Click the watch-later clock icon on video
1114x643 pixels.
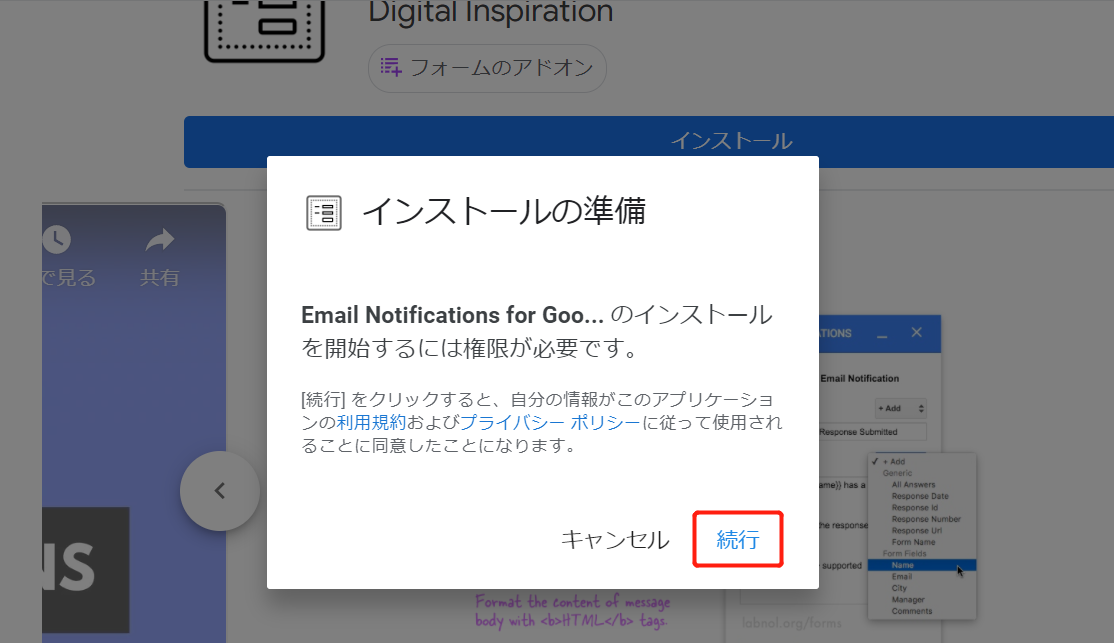click(x=56, y=239)
